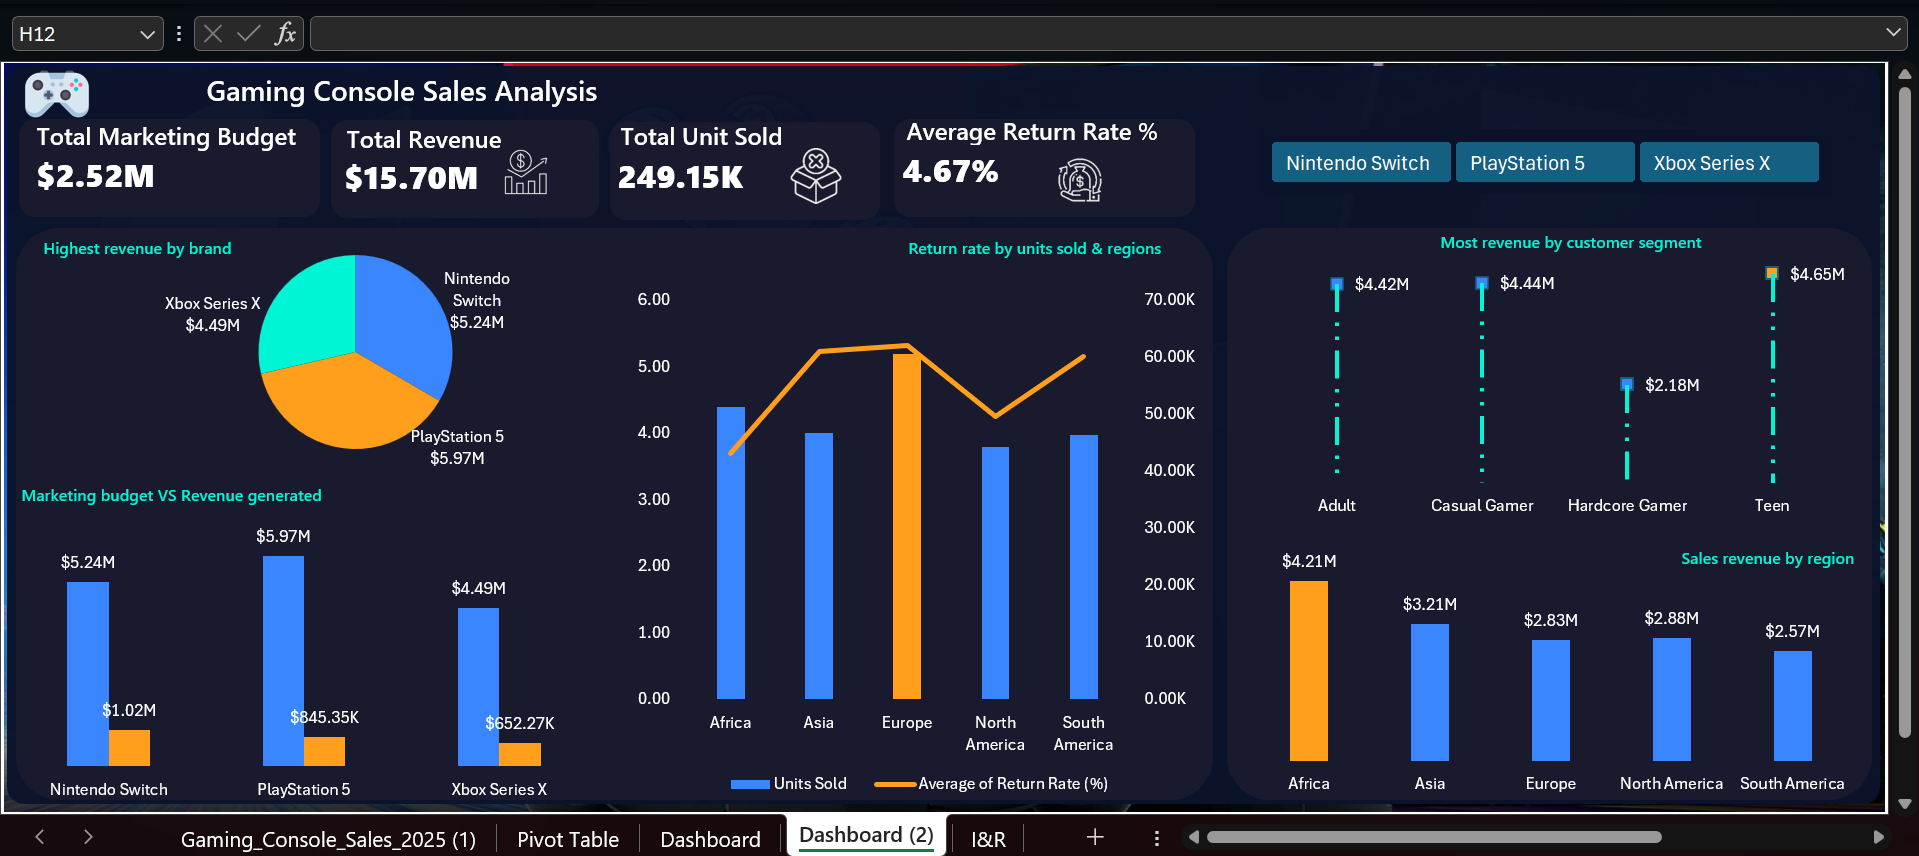Click Average of Return Rate legend swatch

tap(895, 784)
